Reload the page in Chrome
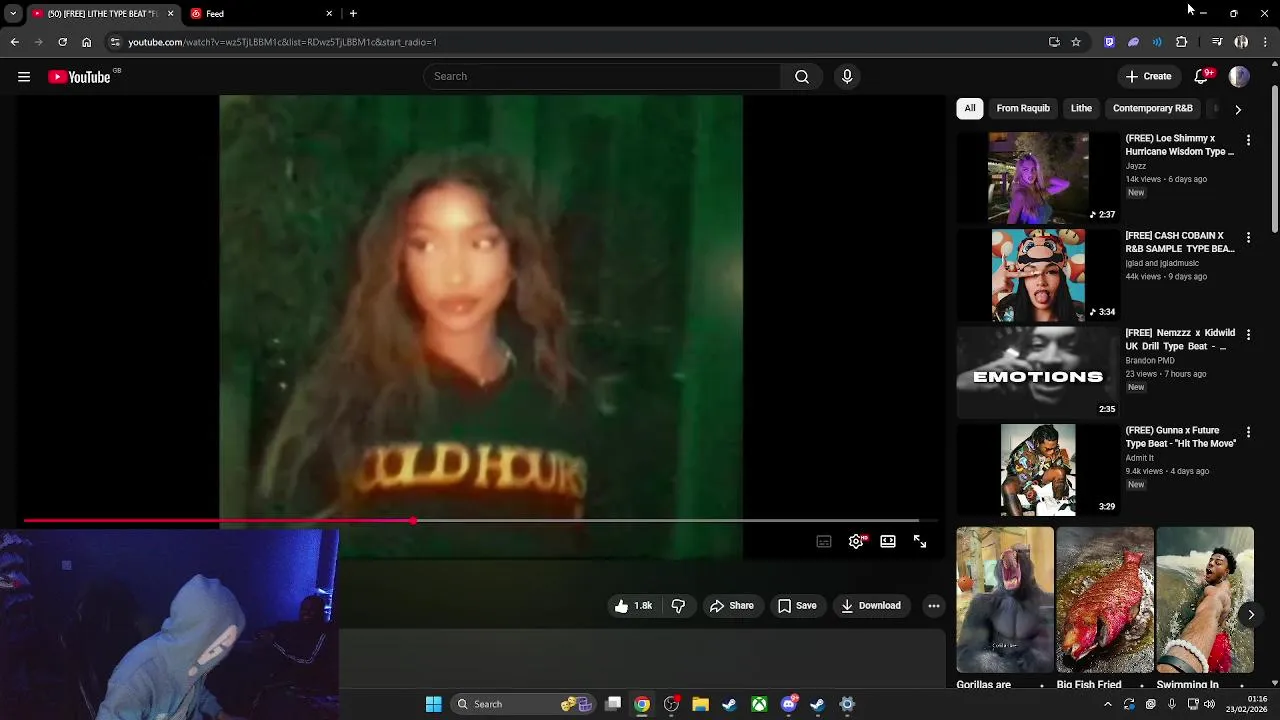1280x720 pixels. coord(62,42)
